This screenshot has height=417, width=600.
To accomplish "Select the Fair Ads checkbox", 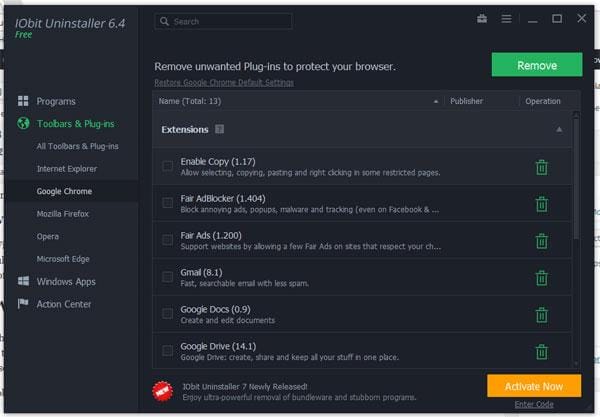I will click(168, 240).
